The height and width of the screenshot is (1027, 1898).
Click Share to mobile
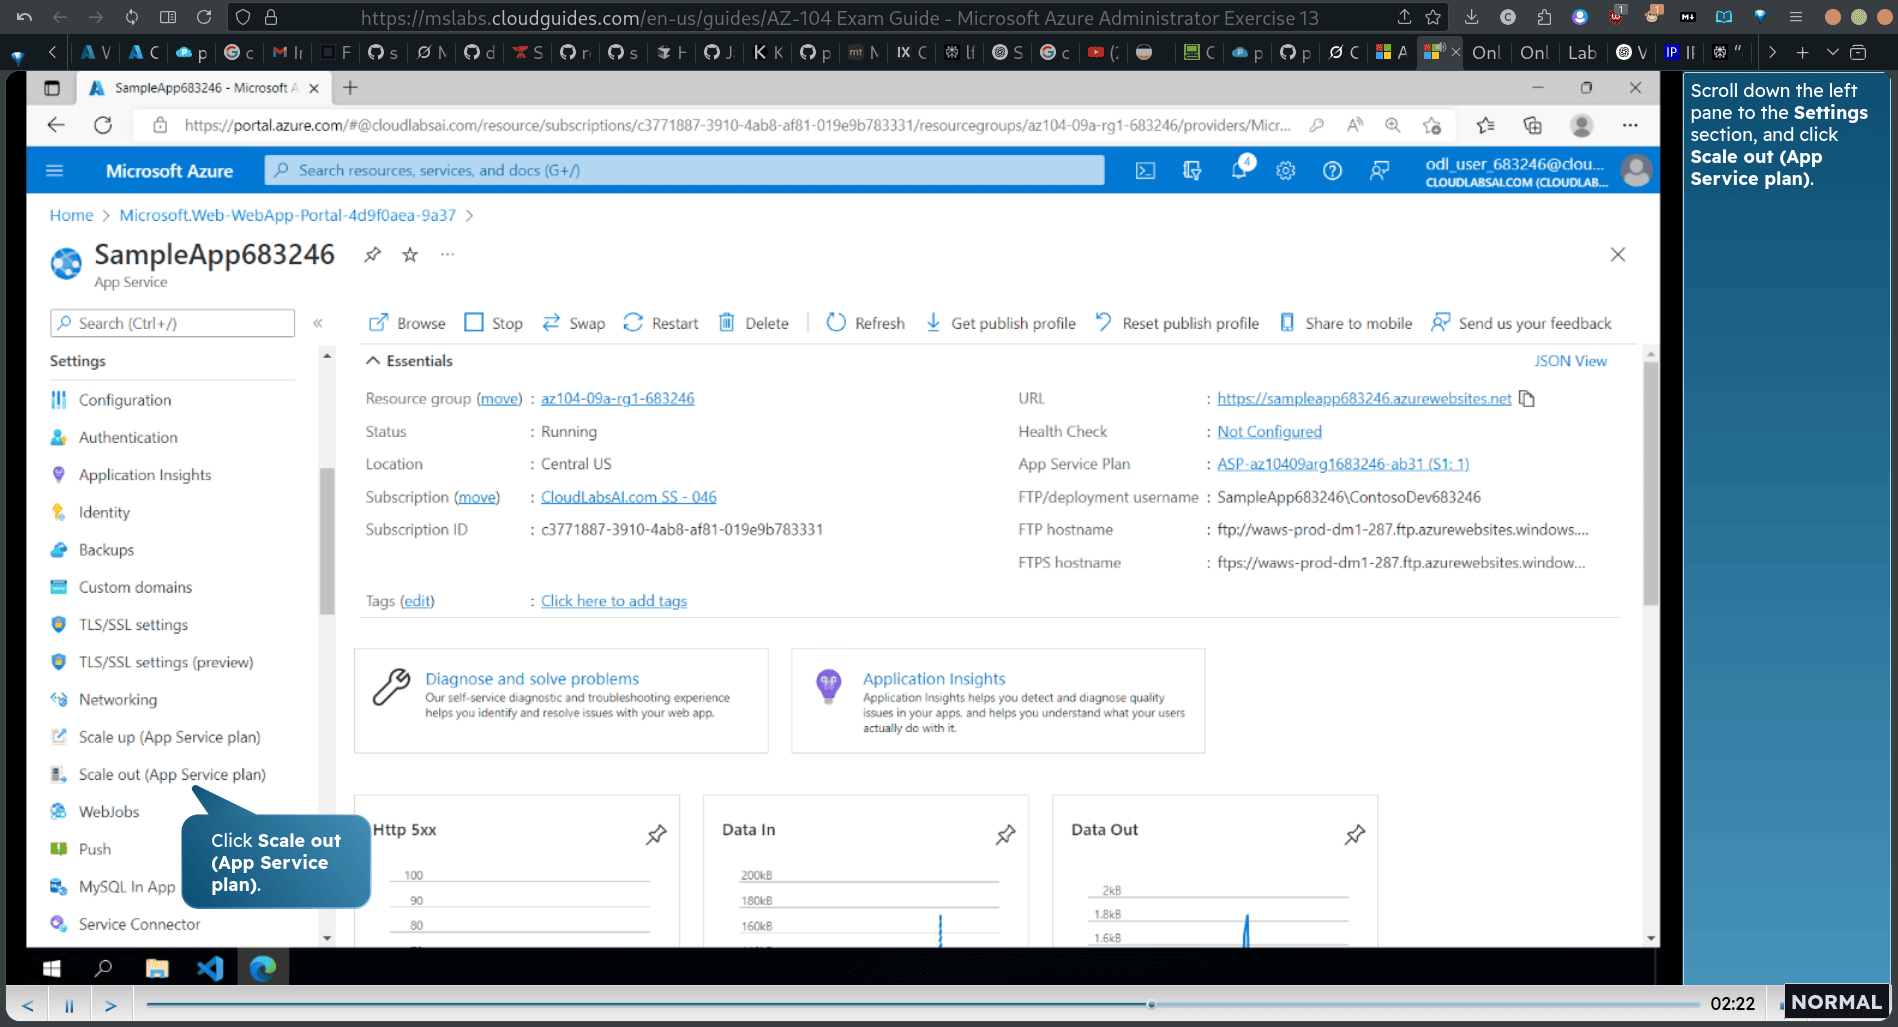click(1346, 323)
